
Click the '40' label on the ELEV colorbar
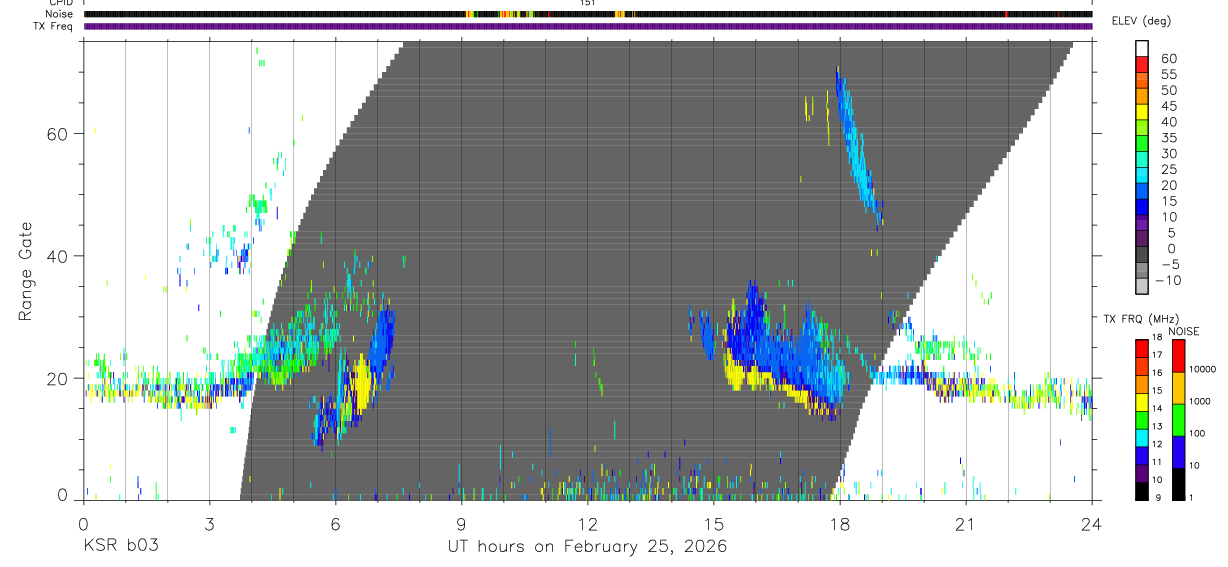pos(1169,122)
